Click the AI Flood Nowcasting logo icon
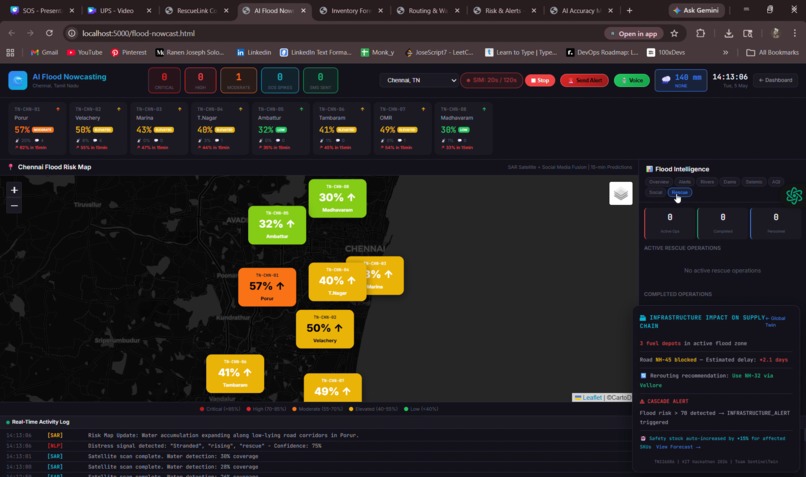806x477 pixels. [x=17, y=80]
